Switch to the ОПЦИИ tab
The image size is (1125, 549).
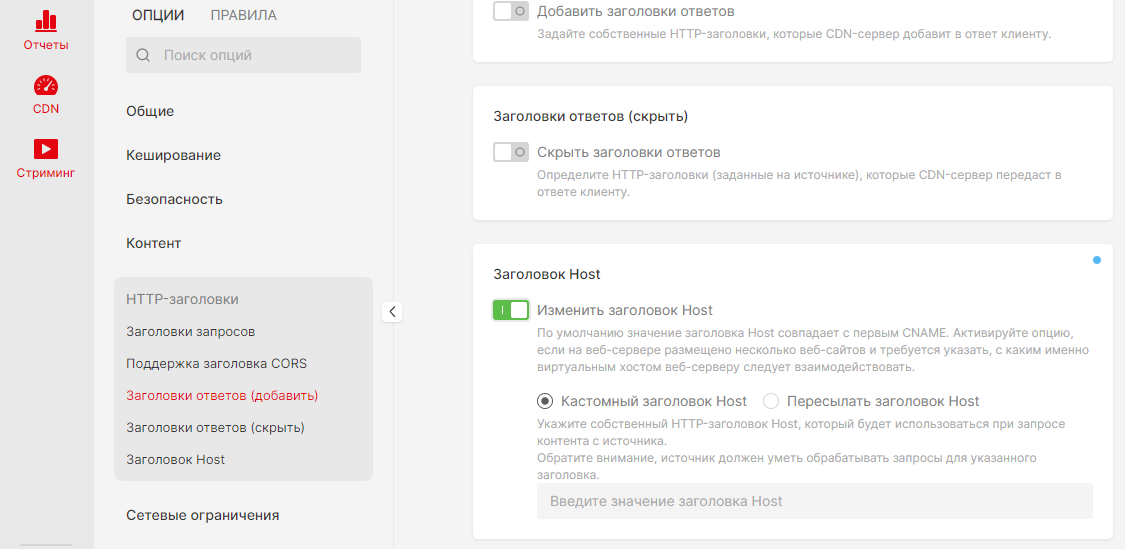pos(158,15)
